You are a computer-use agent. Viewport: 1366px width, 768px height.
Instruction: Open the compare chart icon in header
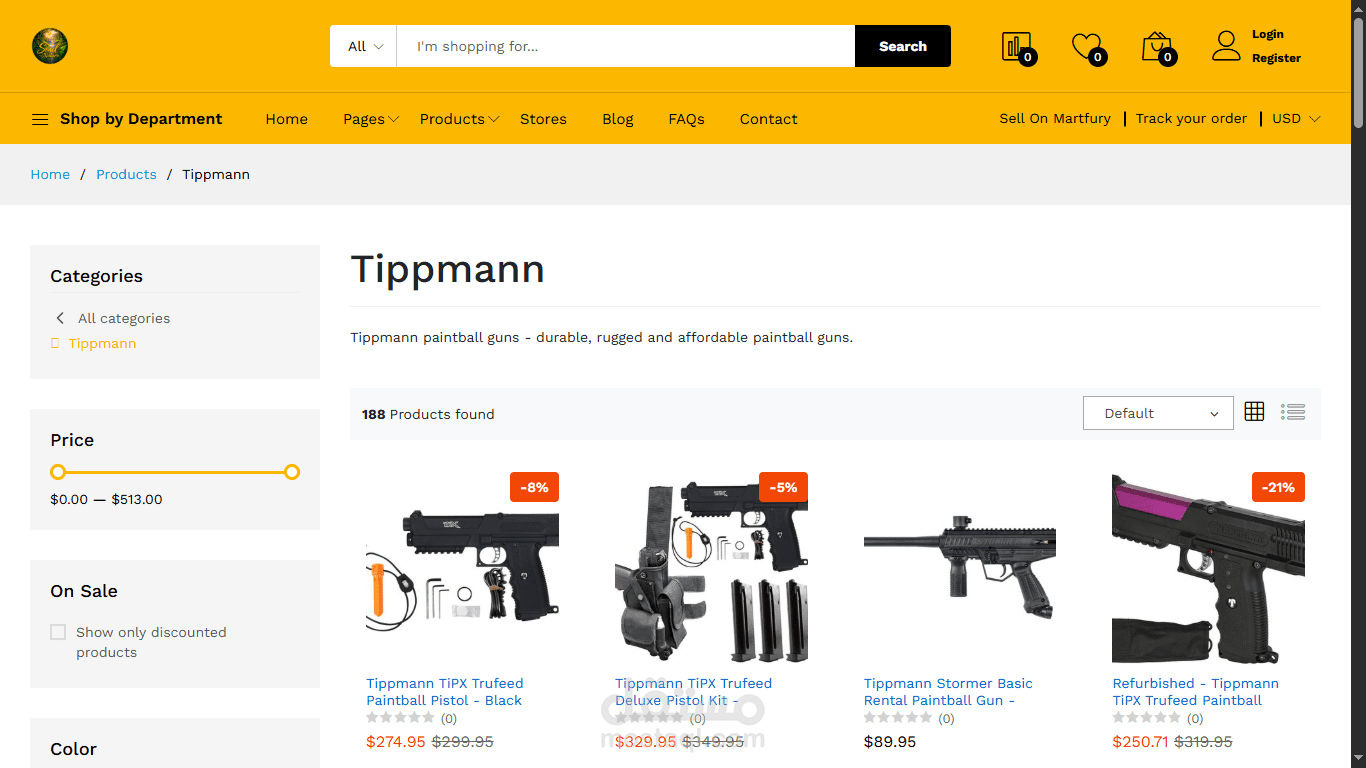(x=1016, y=46)
